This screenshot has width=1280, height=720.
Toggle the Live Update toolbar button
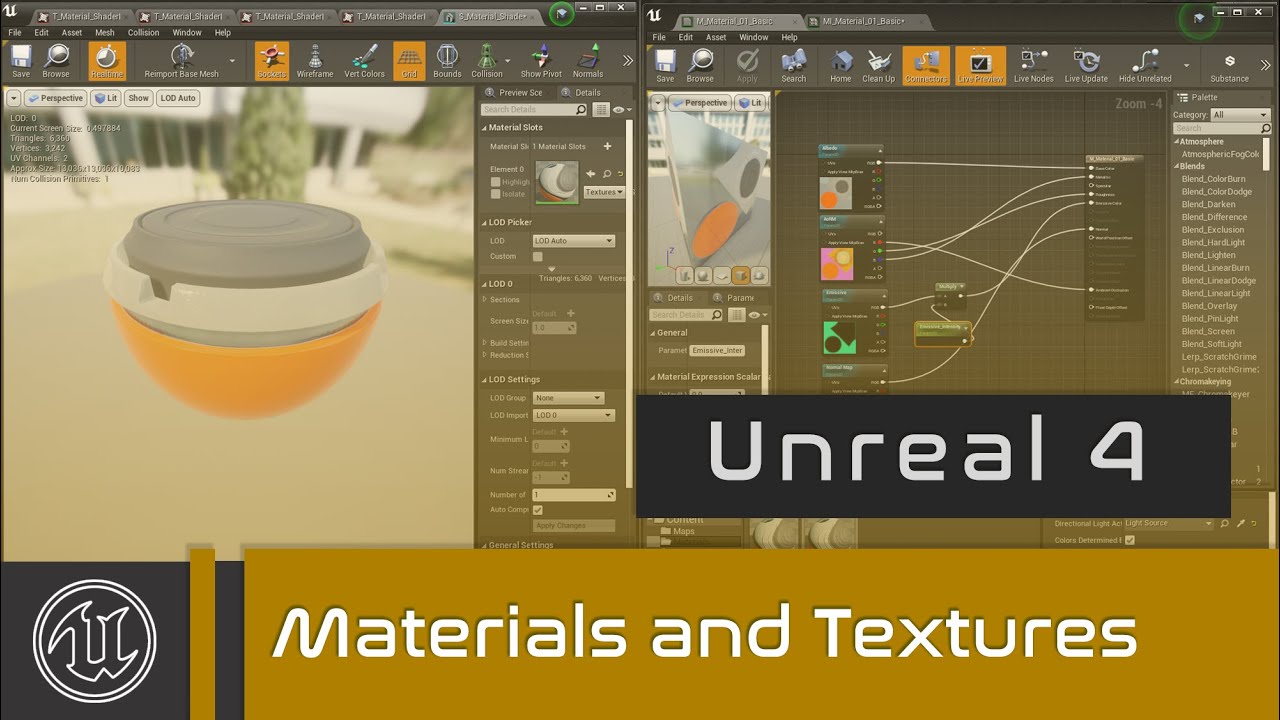coord(1086,66)
